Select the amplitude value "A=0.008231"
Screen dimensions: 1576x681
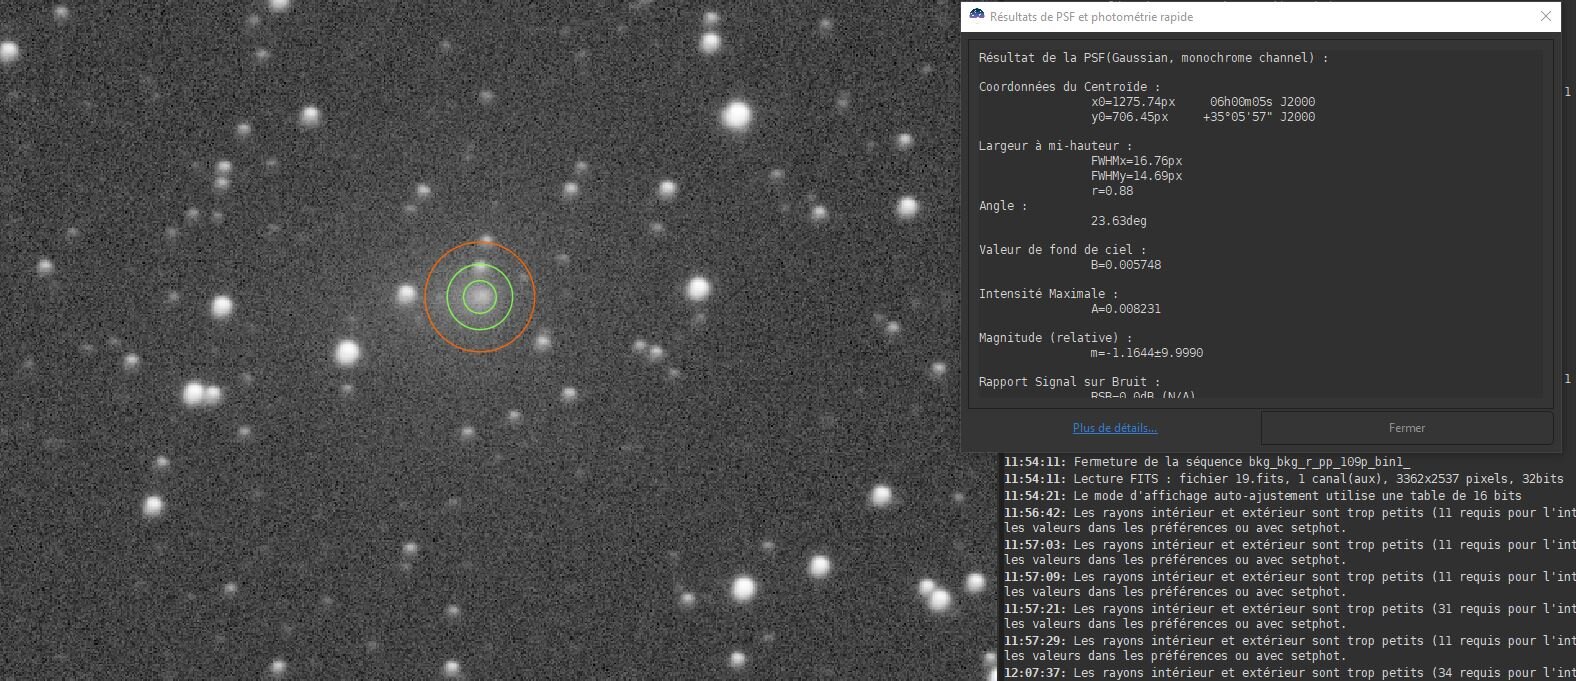click(1126, 309)
